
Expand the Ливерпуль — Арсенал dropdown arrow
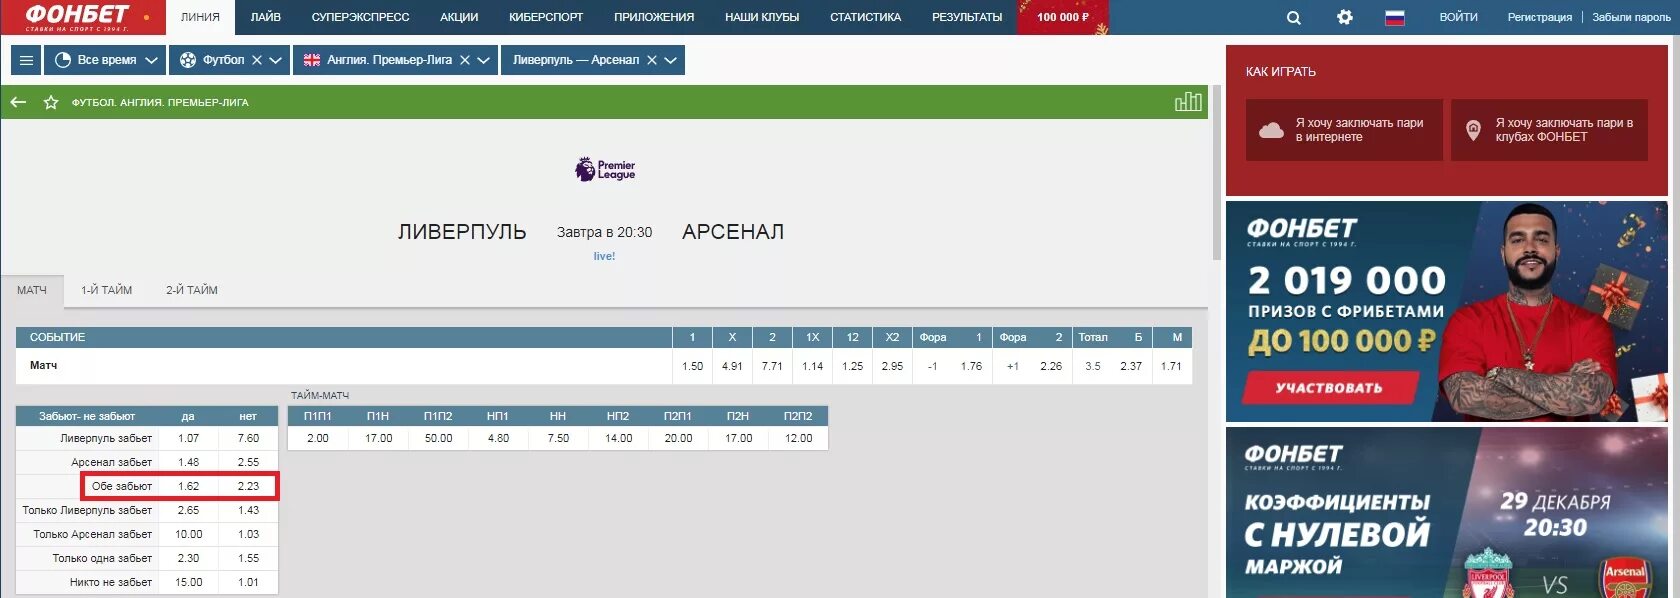point(671,60)
